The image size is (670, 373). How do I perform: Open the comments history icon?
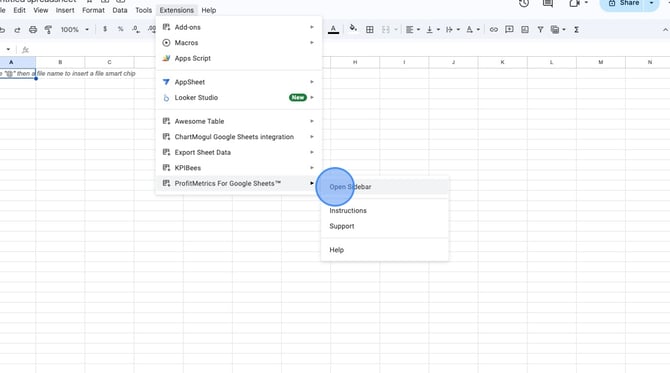coord(548,3)
